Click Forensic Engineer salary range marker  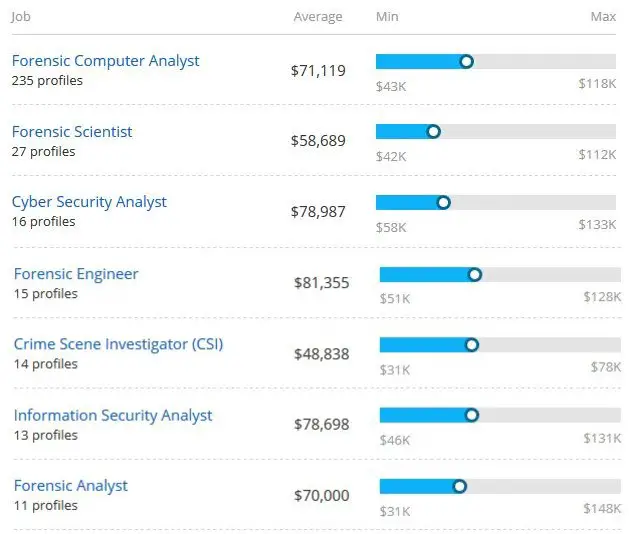pyautogui.click(x=475, y=274)
